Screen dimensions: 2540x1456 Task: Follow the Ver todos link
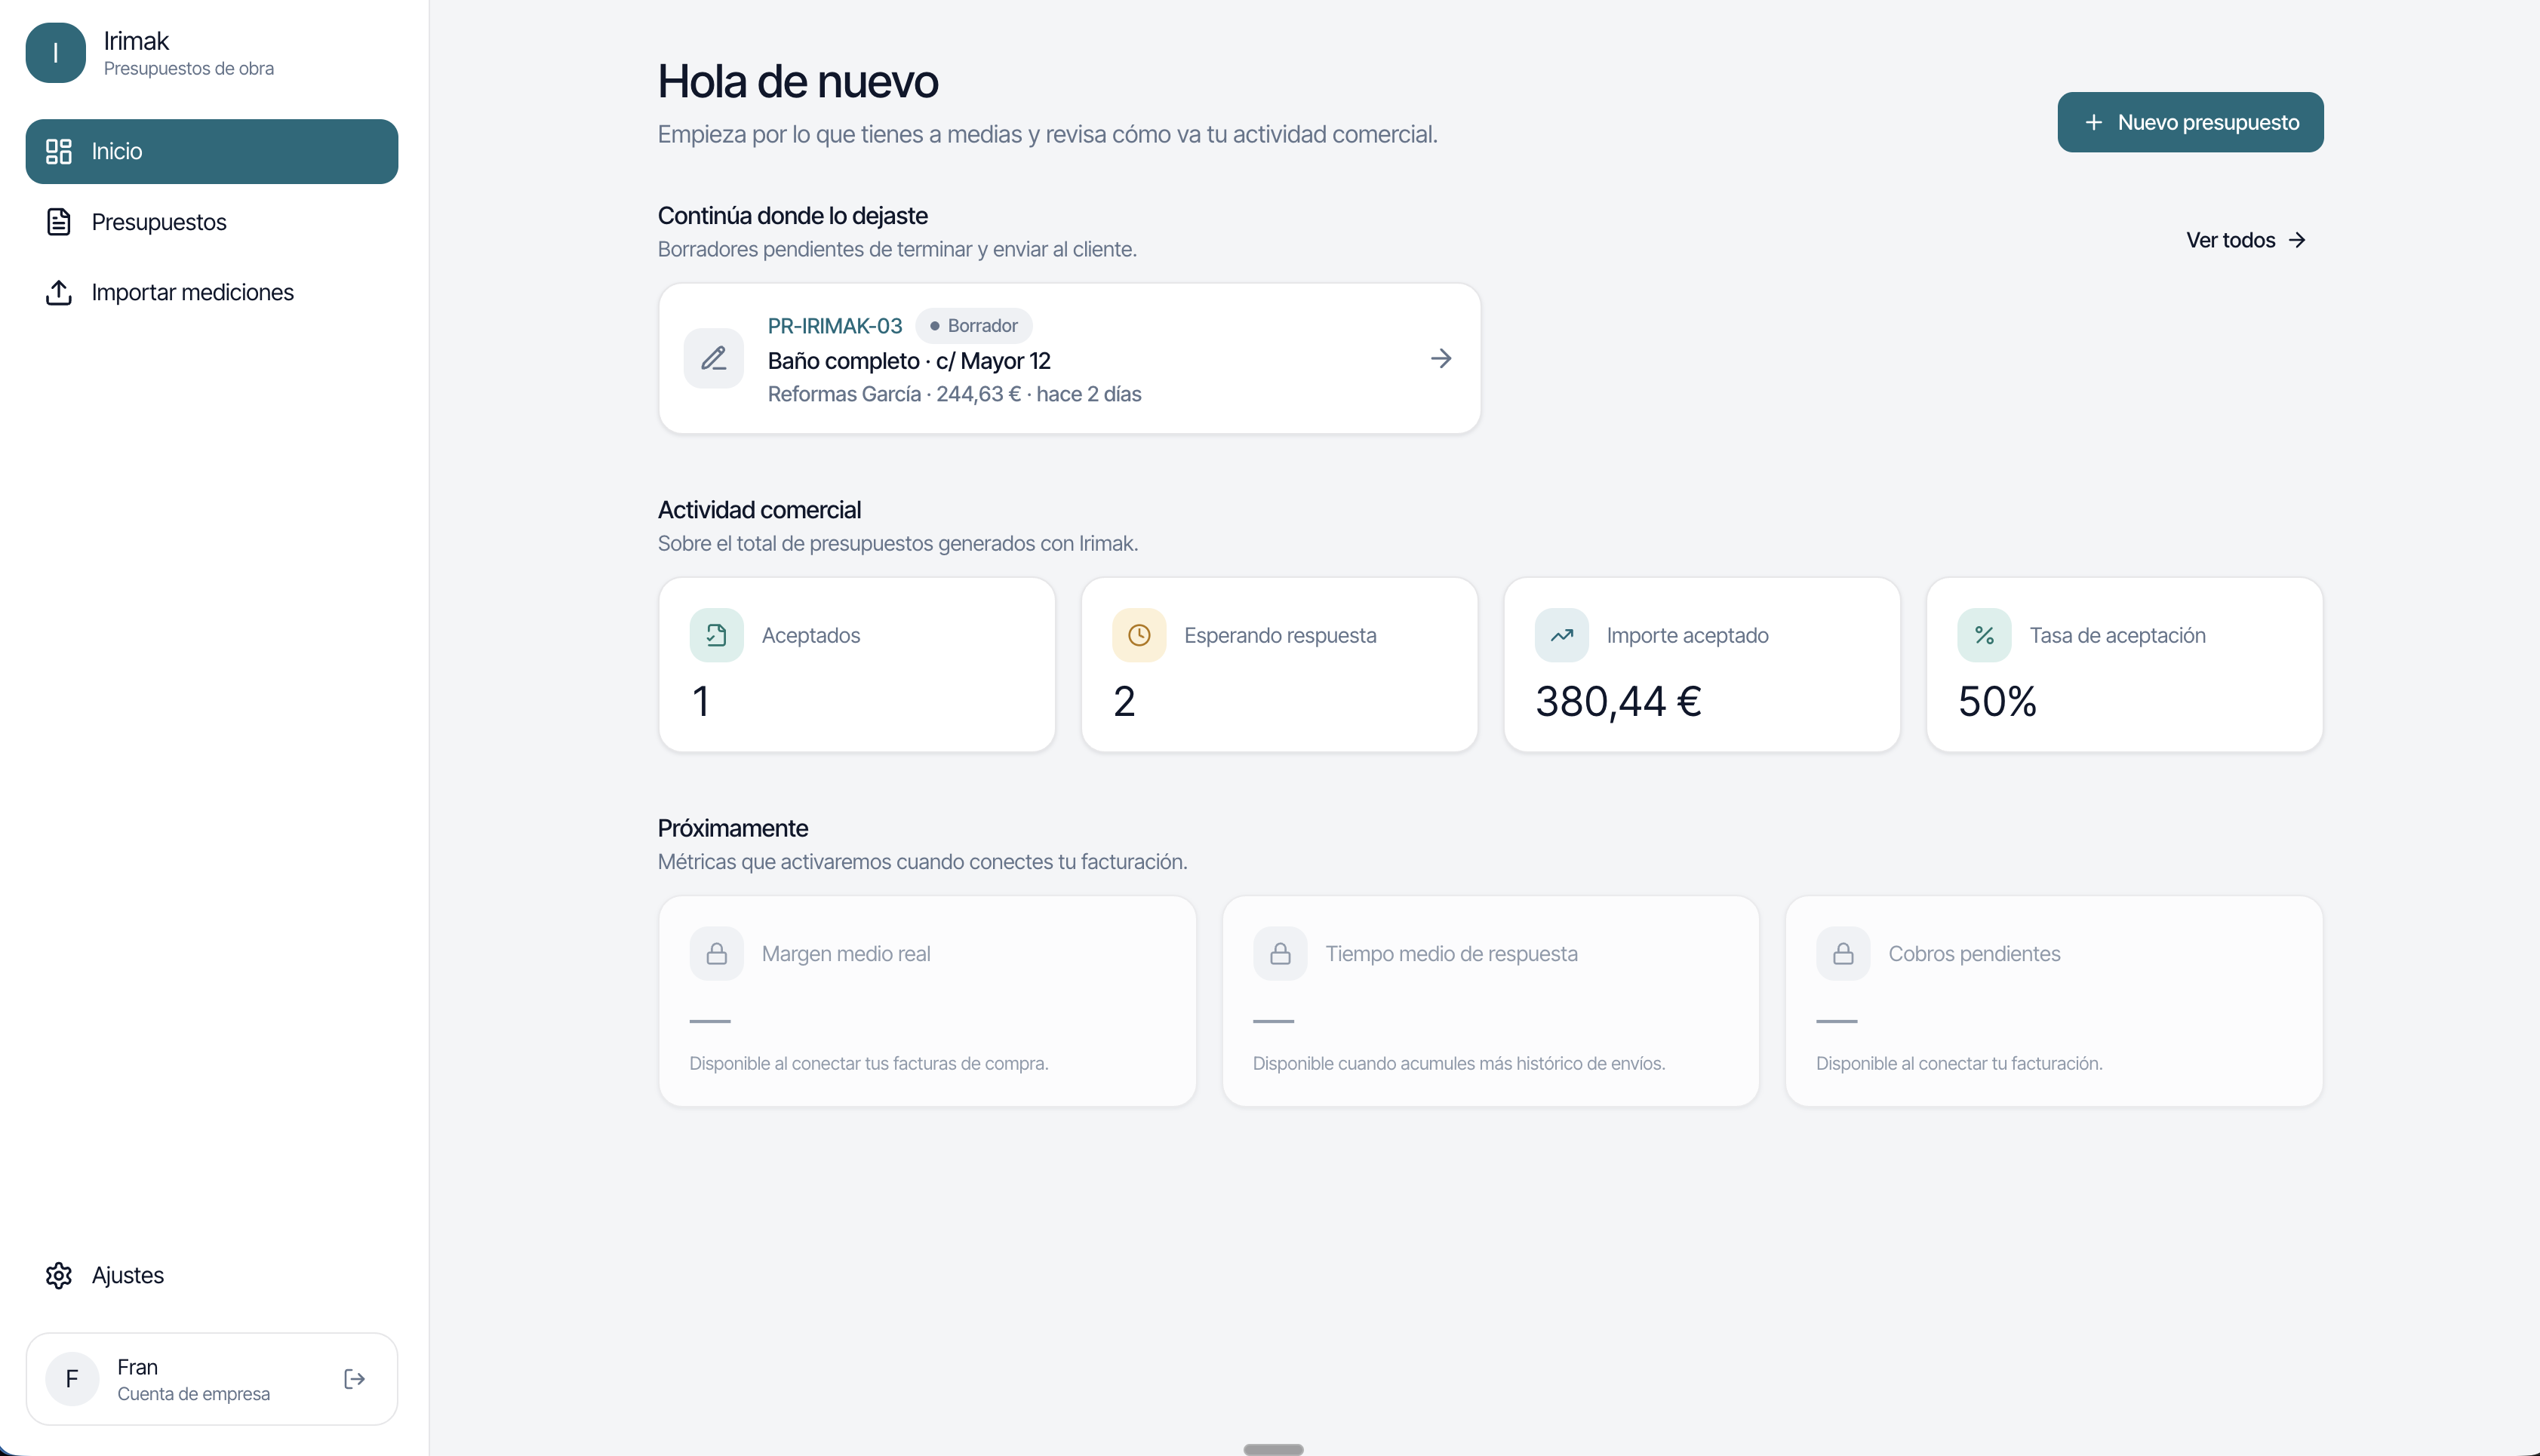tap(2246, 240)
